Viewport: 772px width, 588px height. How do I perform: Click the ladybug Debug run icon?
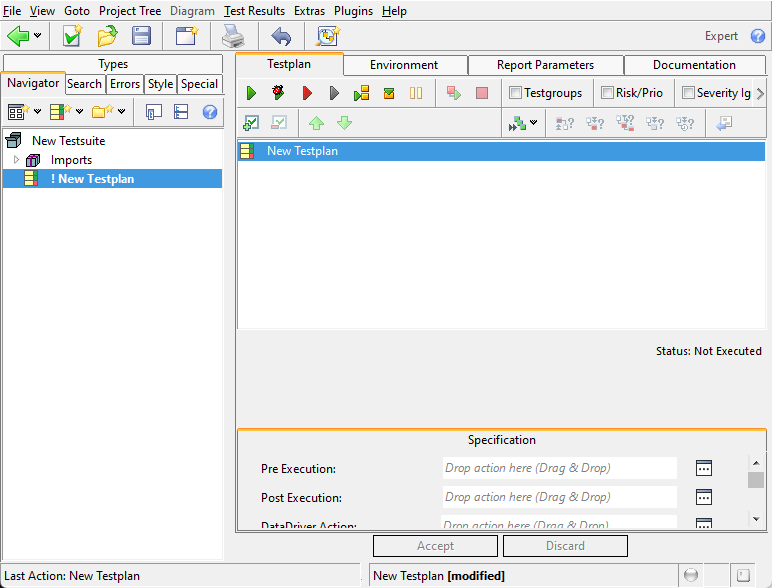[x=278, y=93]
